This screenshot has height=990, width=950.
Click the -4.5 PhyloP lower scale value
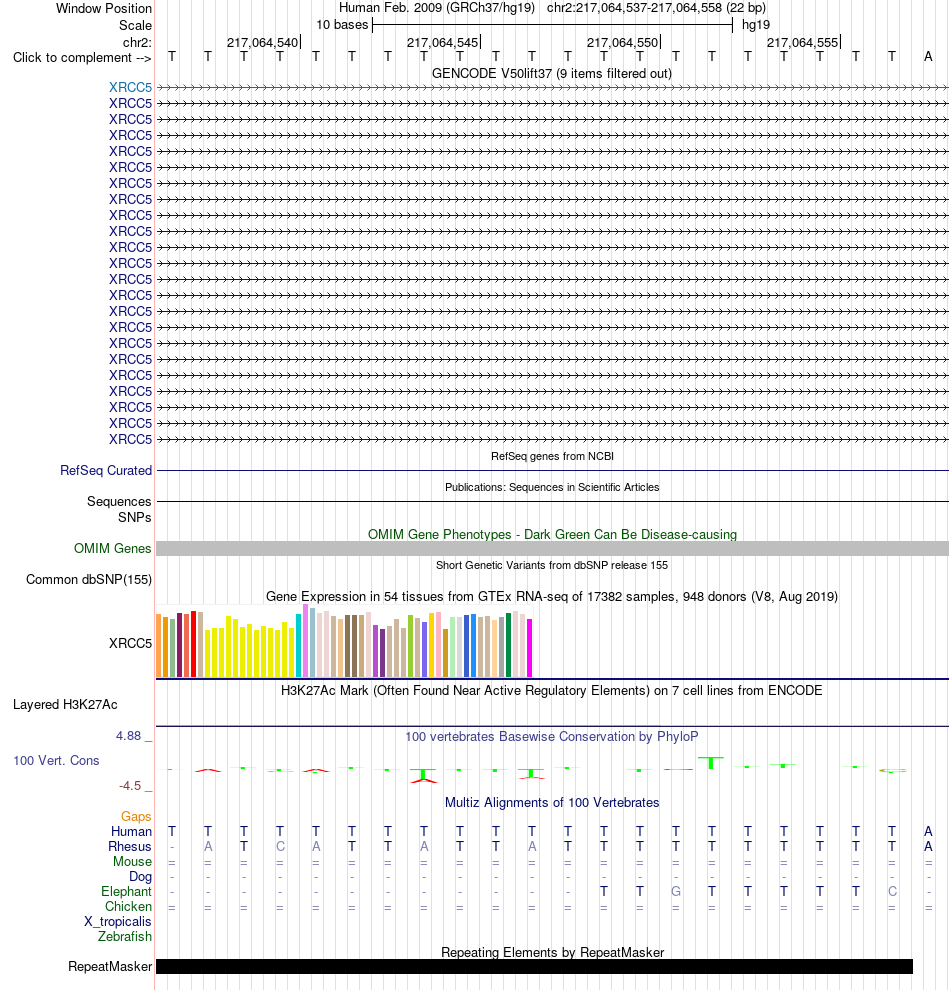(x=130, y=785)
